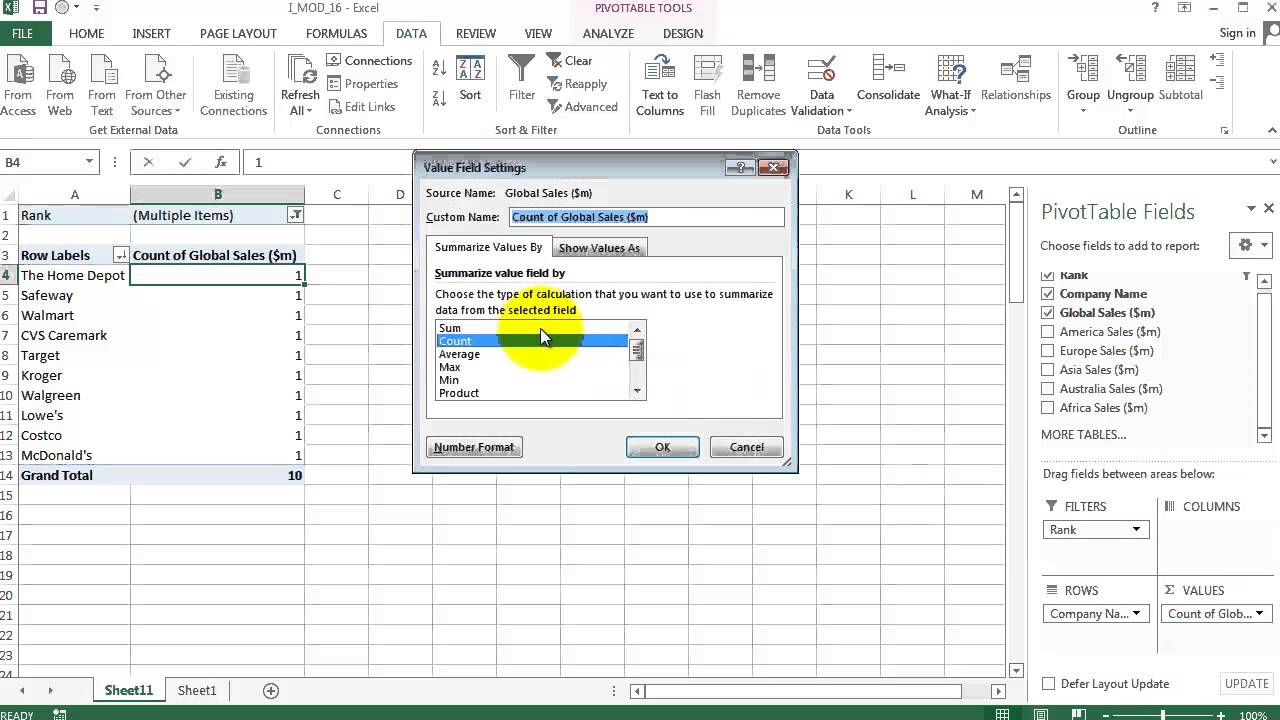Check the America Sales ($m) field
Viewport: 1280px width, 720px height.
(x=1048, y=332)
